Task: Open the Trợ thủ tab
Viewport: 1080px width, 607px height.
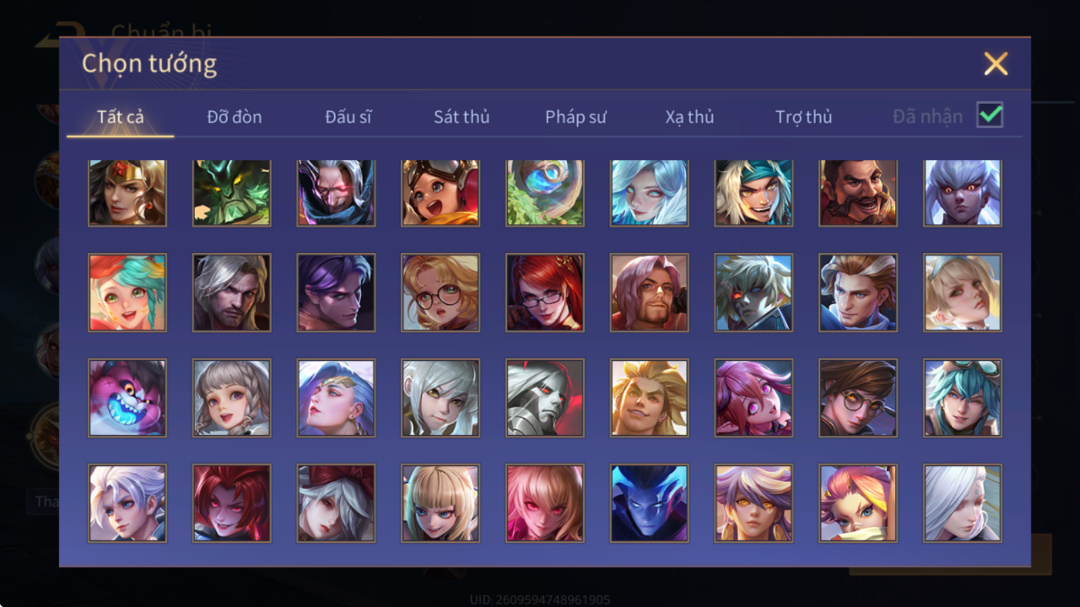Action: coord(804,116)
